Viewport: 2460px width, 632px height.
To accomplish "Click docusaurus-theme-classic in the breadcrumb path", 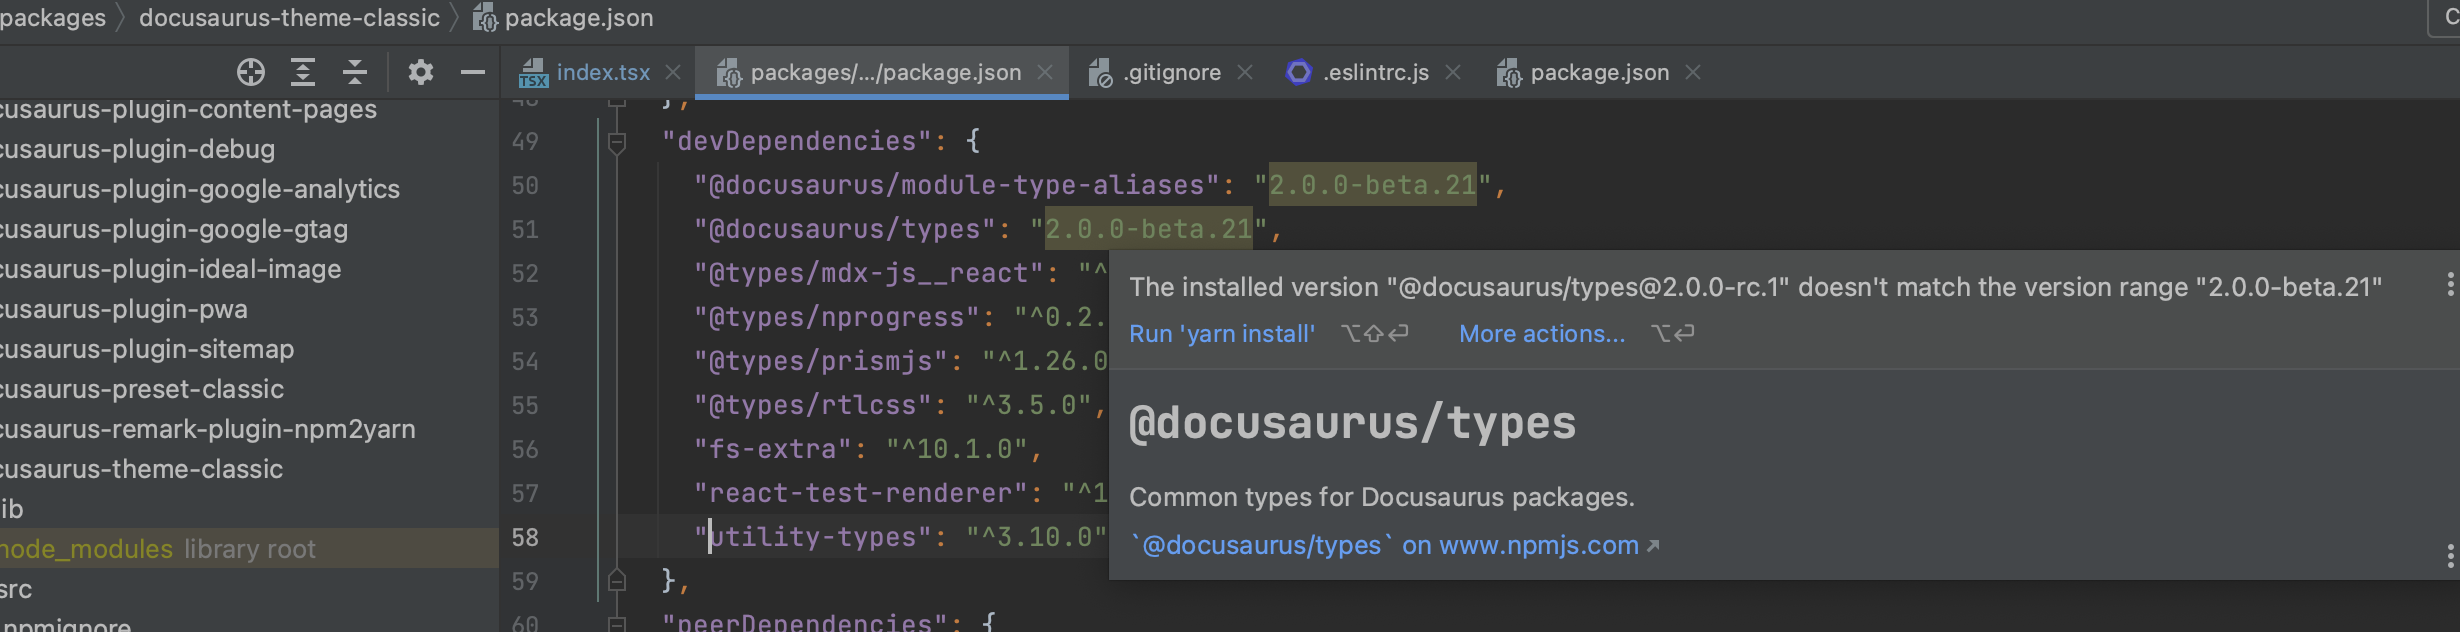I will pos(289,18).
